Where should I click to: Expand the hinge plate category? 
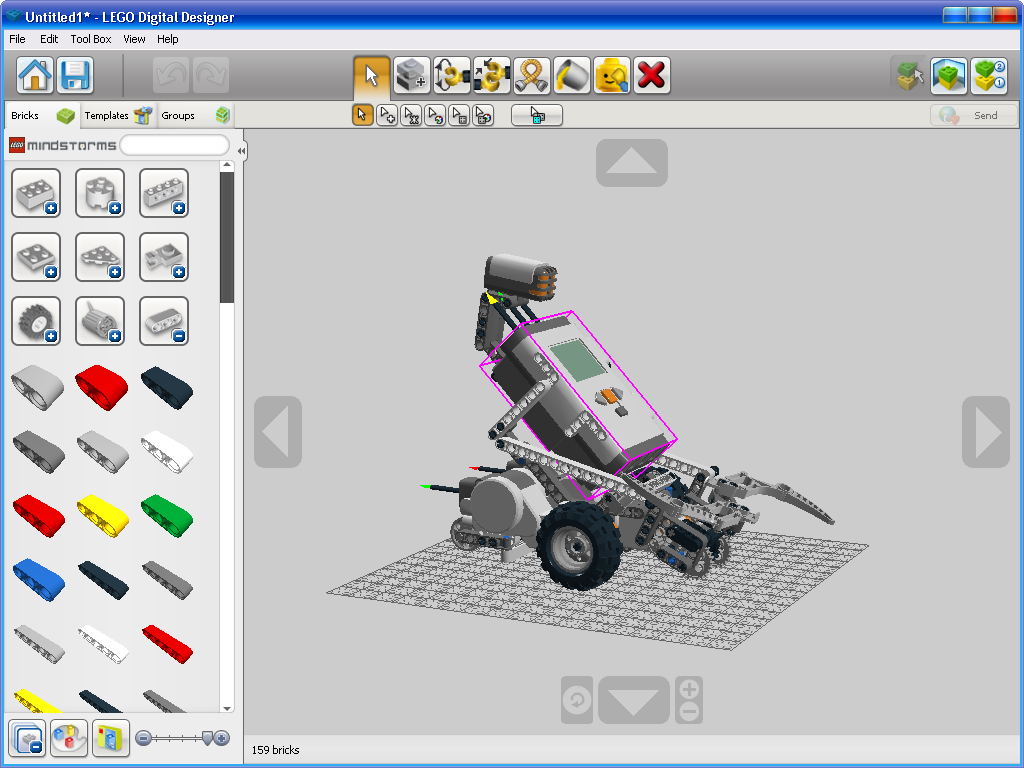[164, 257]
